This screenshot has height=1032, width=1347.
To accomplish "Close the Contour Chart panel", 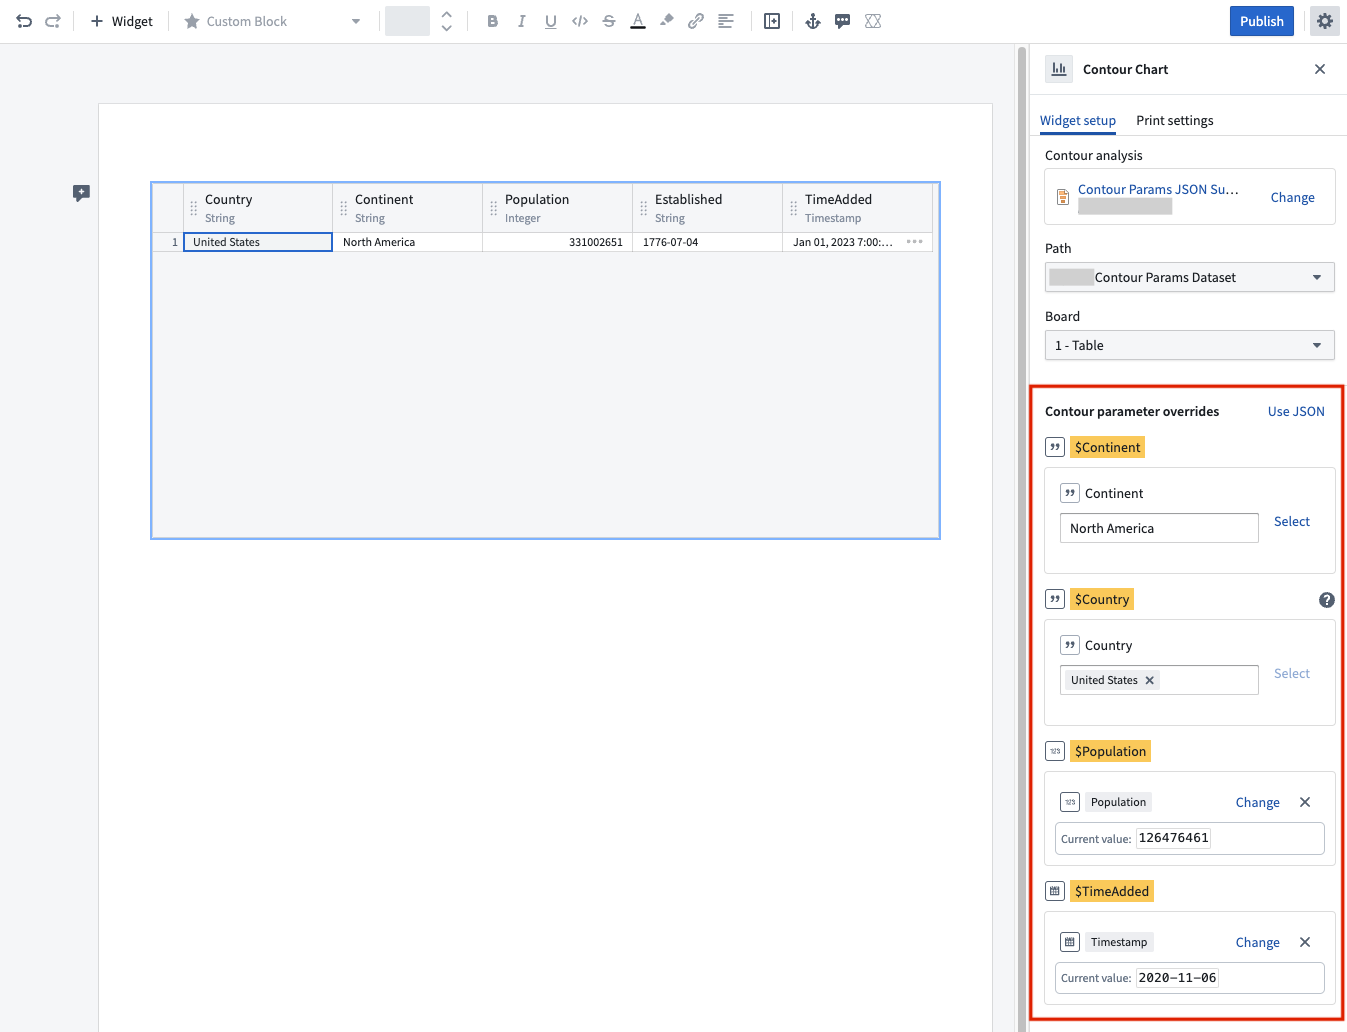I will point(1320,69).
